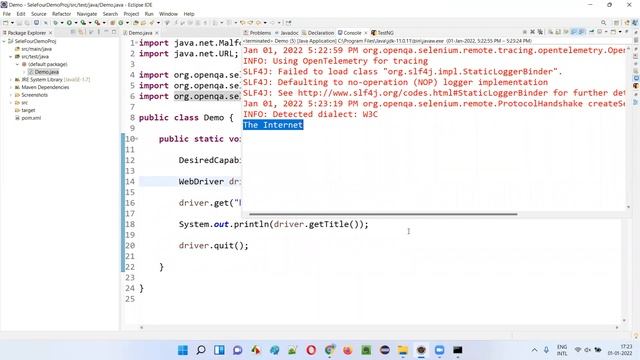
Task: Collapse the src/test/java folder node
Action: pos(11,56)
